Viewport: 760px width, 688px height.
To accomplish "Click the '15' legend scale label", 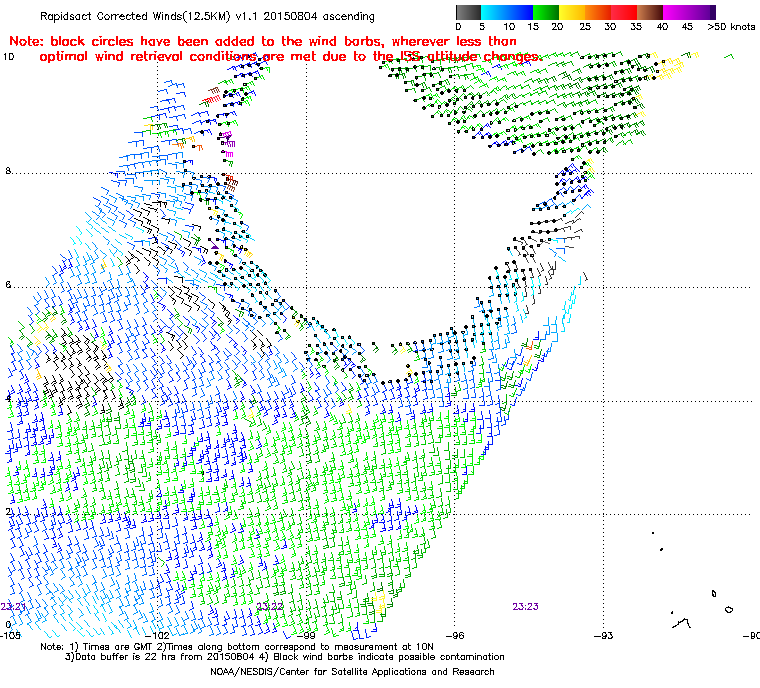I will click(533, 27).
